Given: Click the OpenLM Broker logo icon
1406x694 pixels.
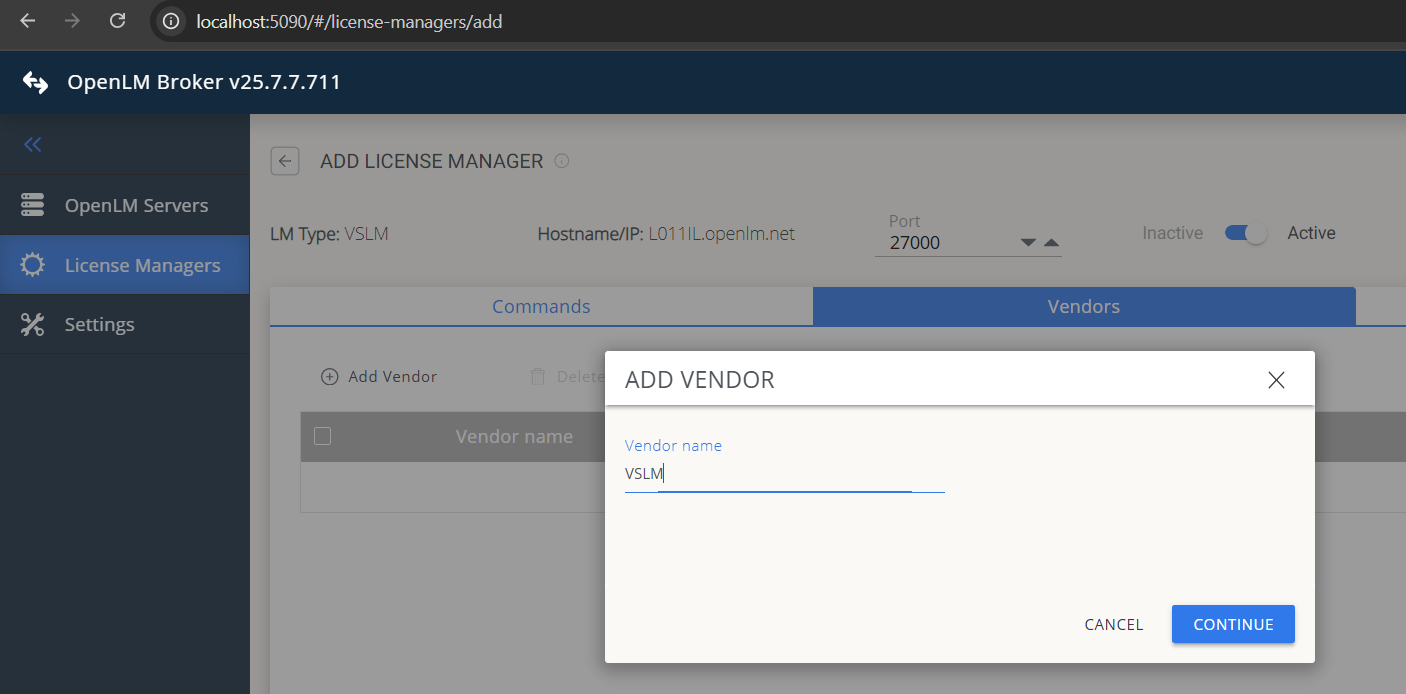Looking at the screenshot, I should pyautogui.click(x=33, y=81).
